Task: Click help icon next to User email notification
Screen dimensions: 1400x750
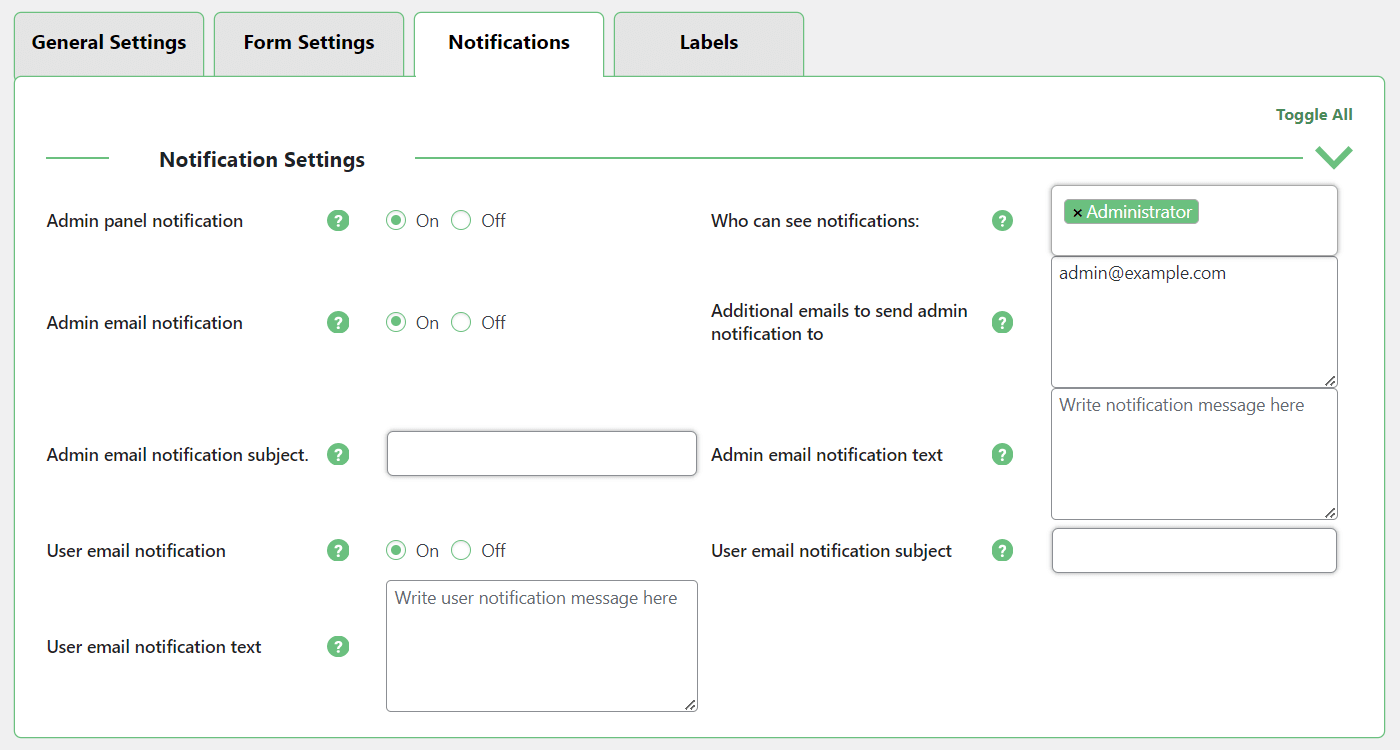Action: [x=338, y=551]
